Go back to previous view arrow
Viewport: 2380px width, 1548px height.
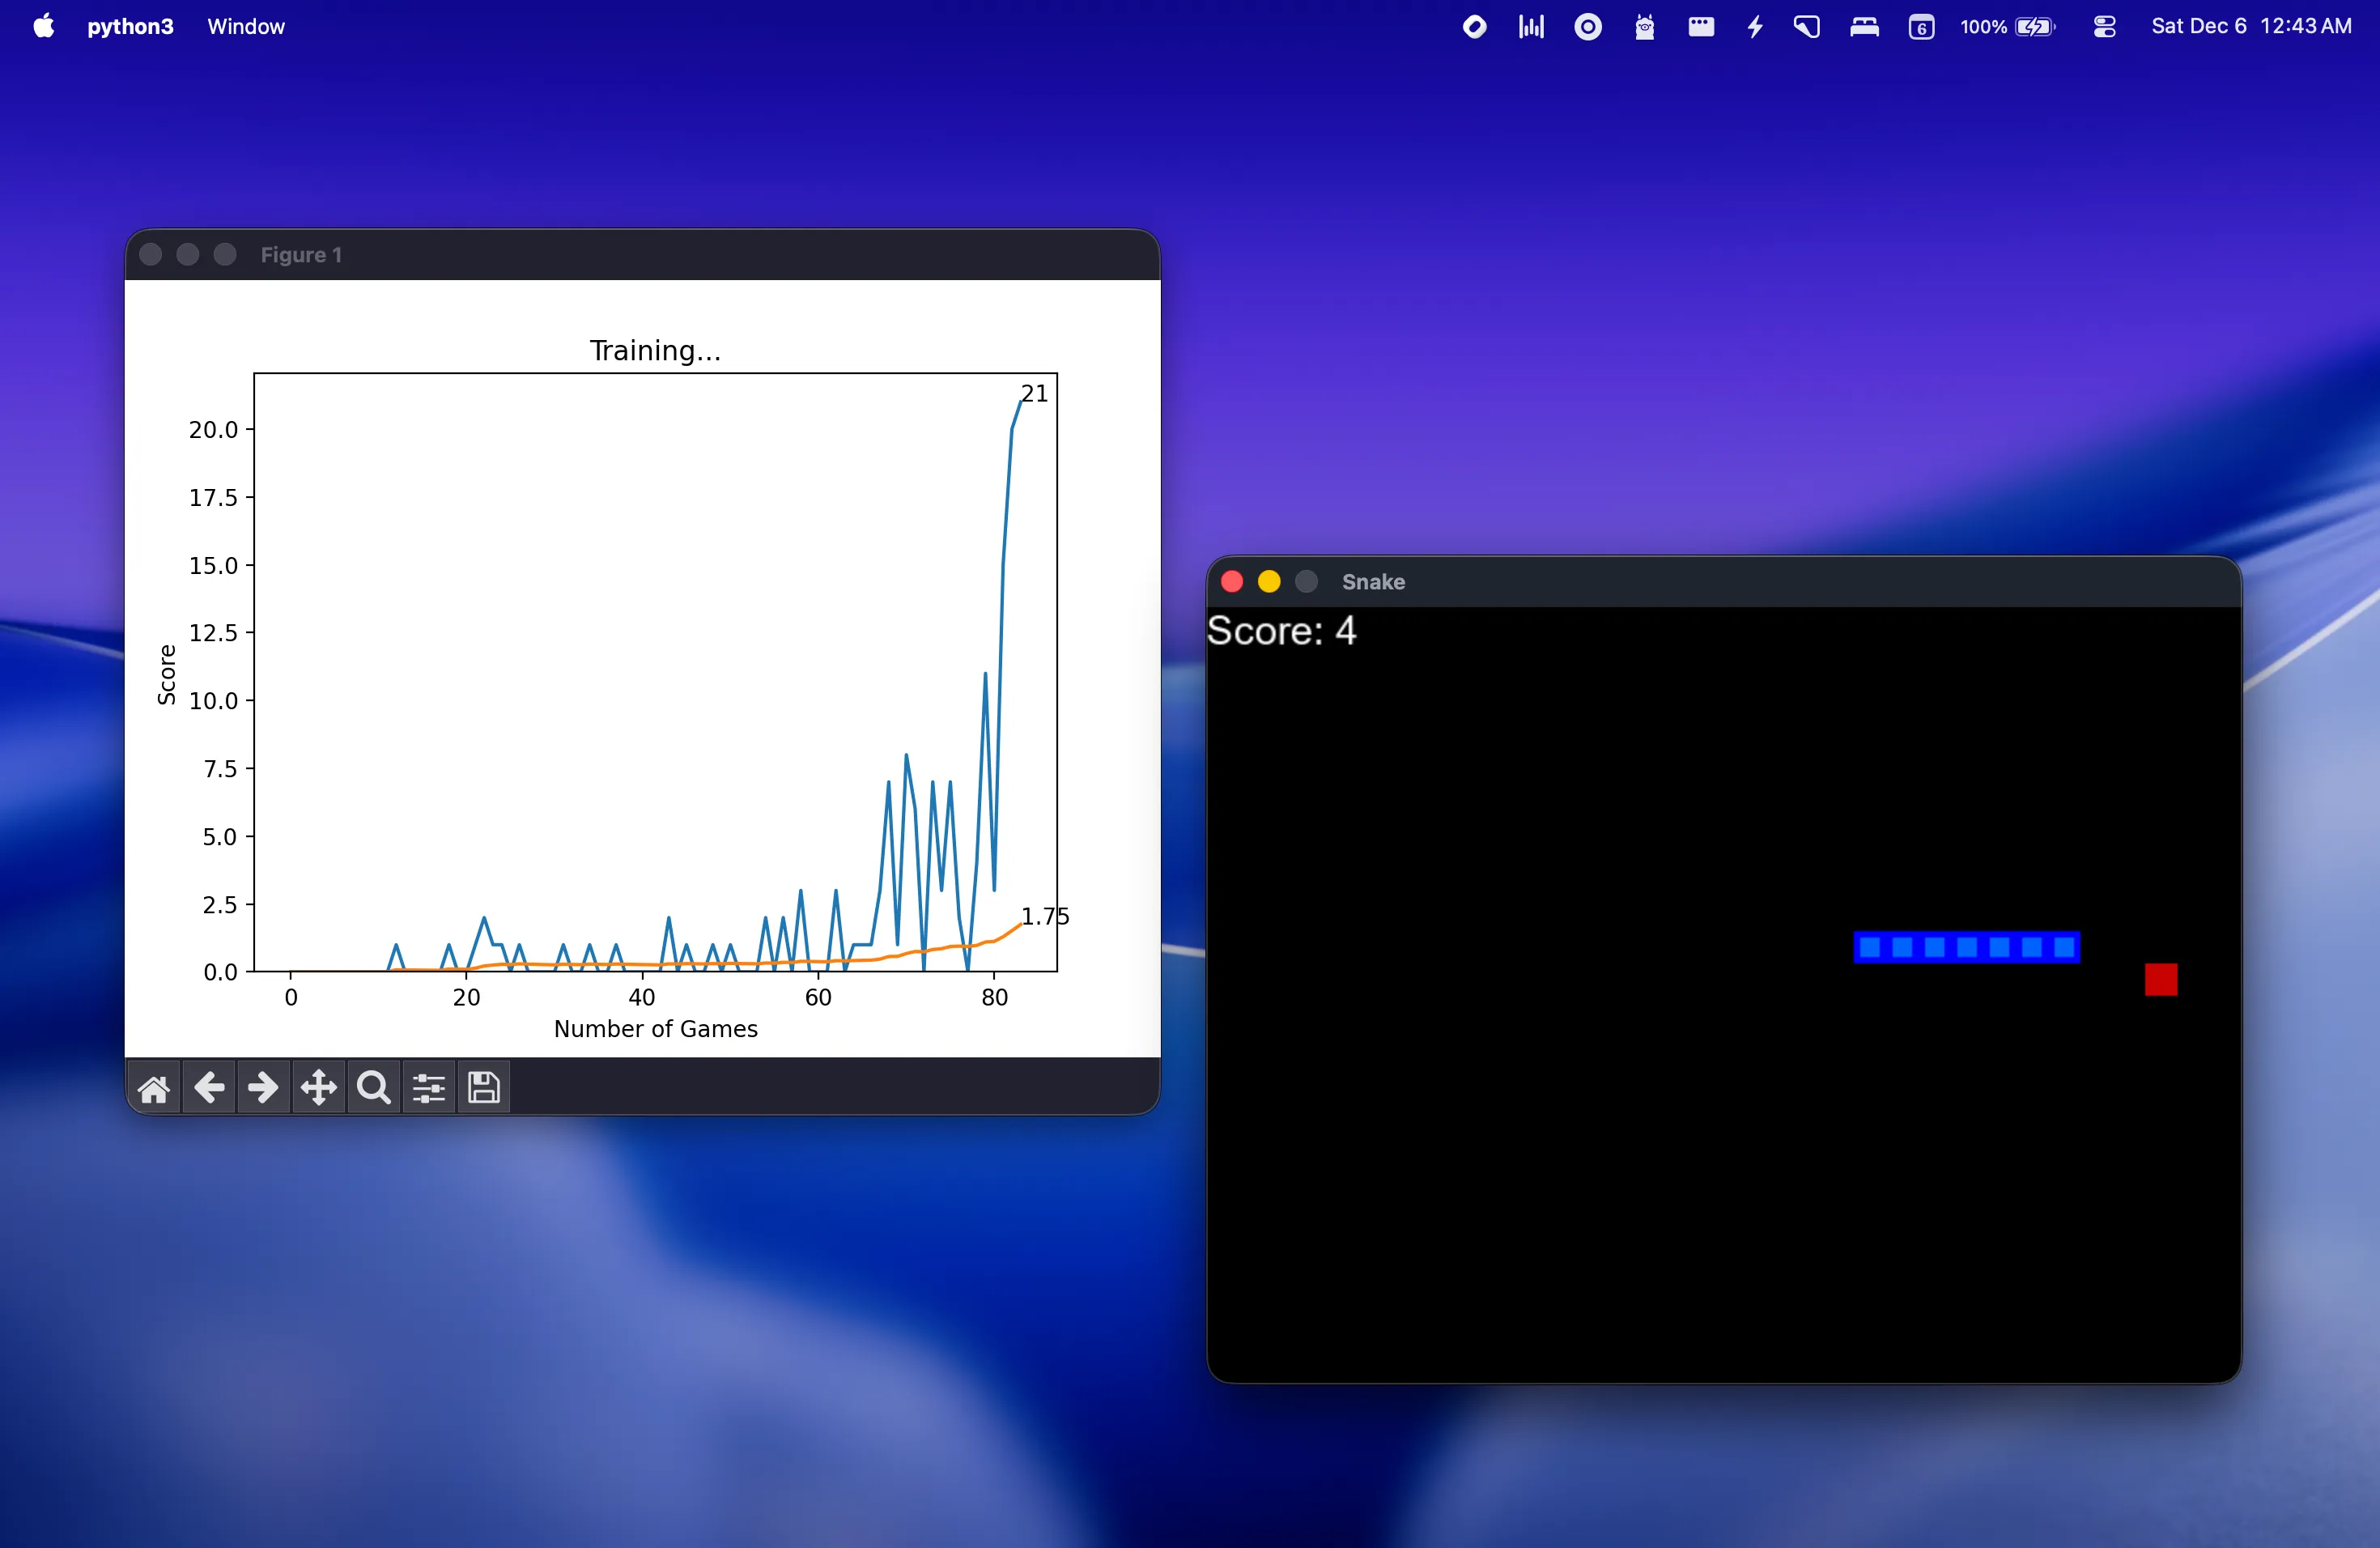[208, 1088]
